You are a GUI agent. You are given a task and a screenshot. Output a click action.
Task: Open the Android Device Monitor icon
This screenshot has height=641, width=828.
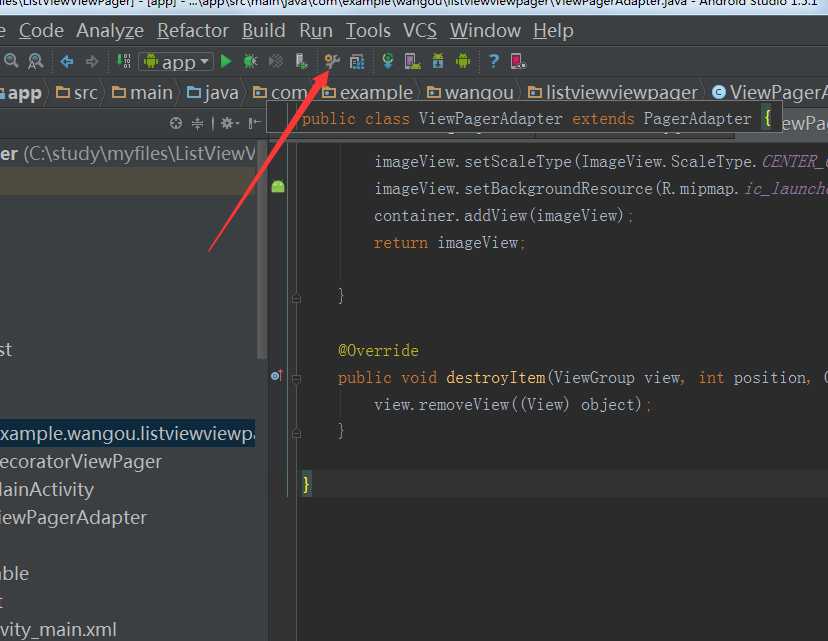[463, 62]
